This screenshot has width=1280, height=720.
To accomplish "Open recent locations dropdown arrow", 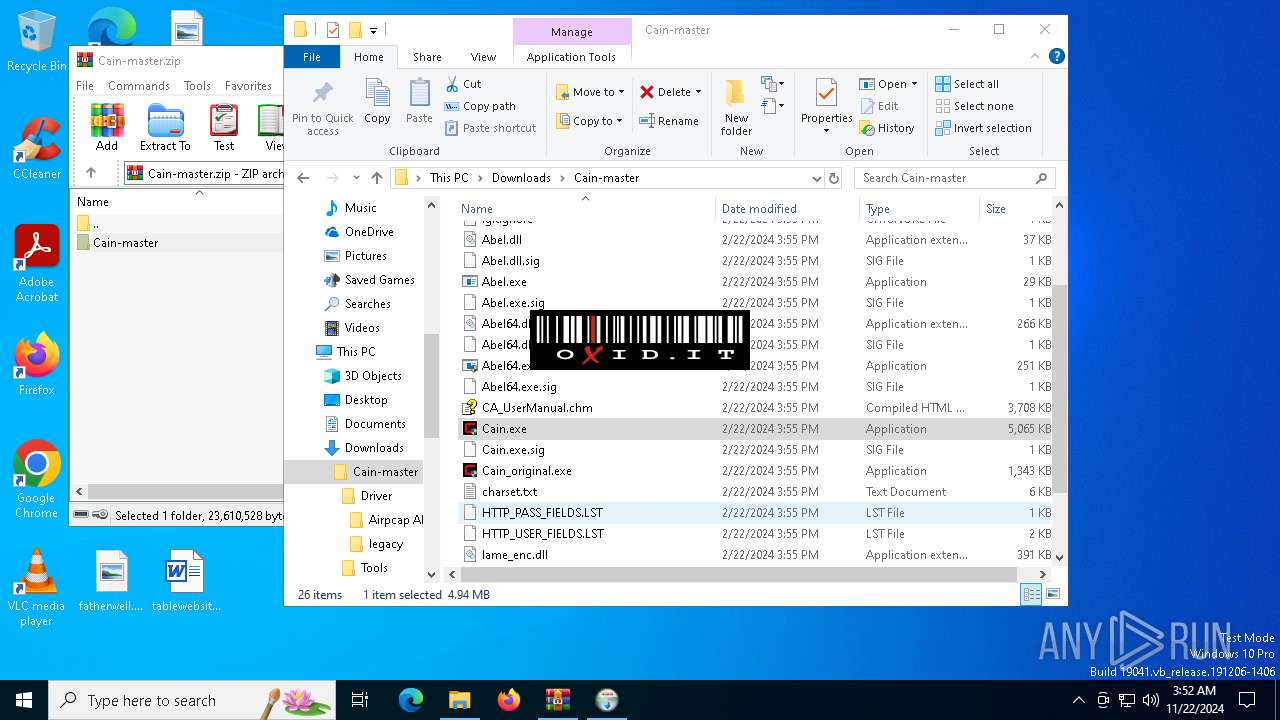I will click(x=356, y=178).
